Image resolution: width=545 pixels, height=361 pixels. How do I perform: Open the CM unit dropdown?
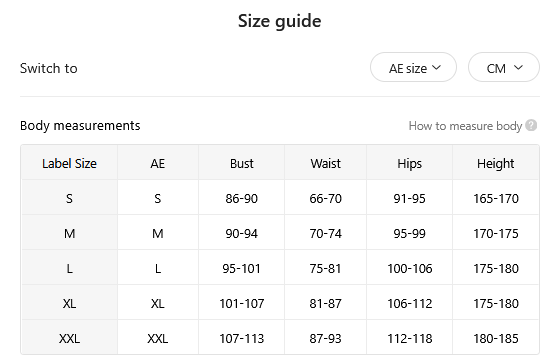[504, 67]
